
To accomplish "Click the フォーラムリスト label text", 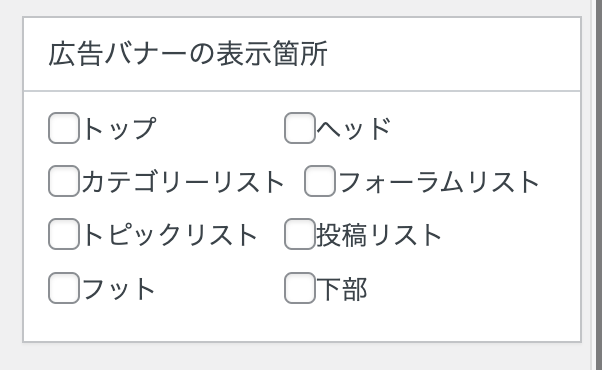I will pos(439,182).
